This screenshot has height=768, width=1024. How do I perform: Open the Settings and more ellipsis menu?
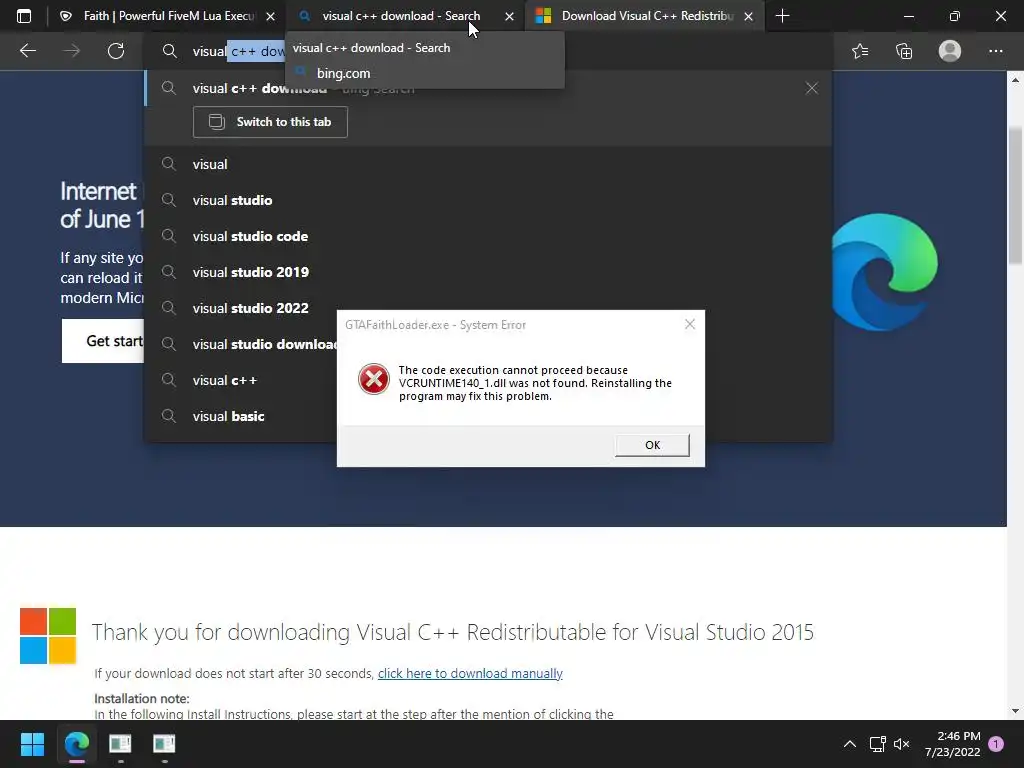995,51
